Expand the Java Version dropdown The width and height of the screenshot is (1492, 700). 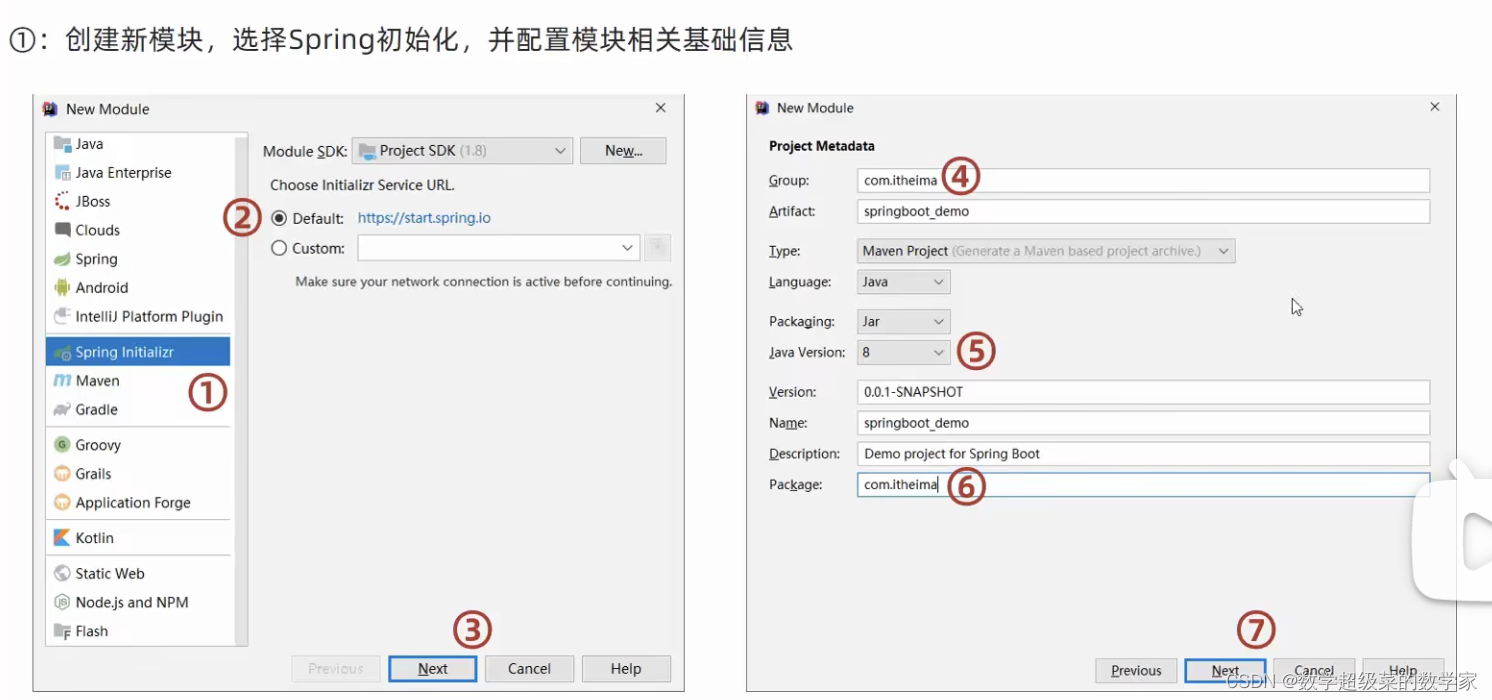tap(904, 352)
